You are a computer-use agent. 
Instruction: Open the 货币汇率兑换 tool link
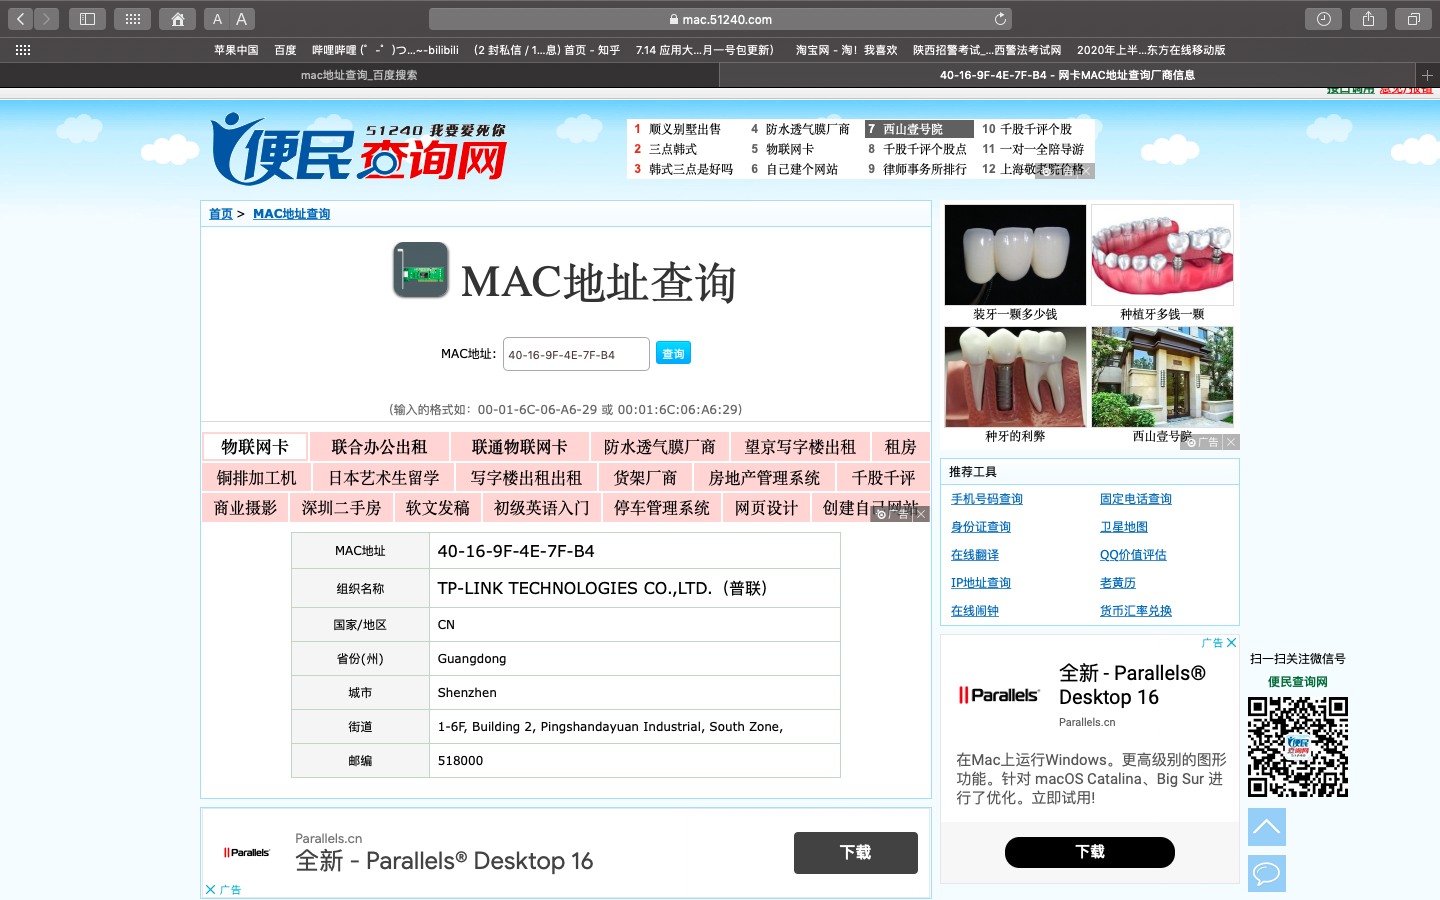click(x=1136, y=611)
